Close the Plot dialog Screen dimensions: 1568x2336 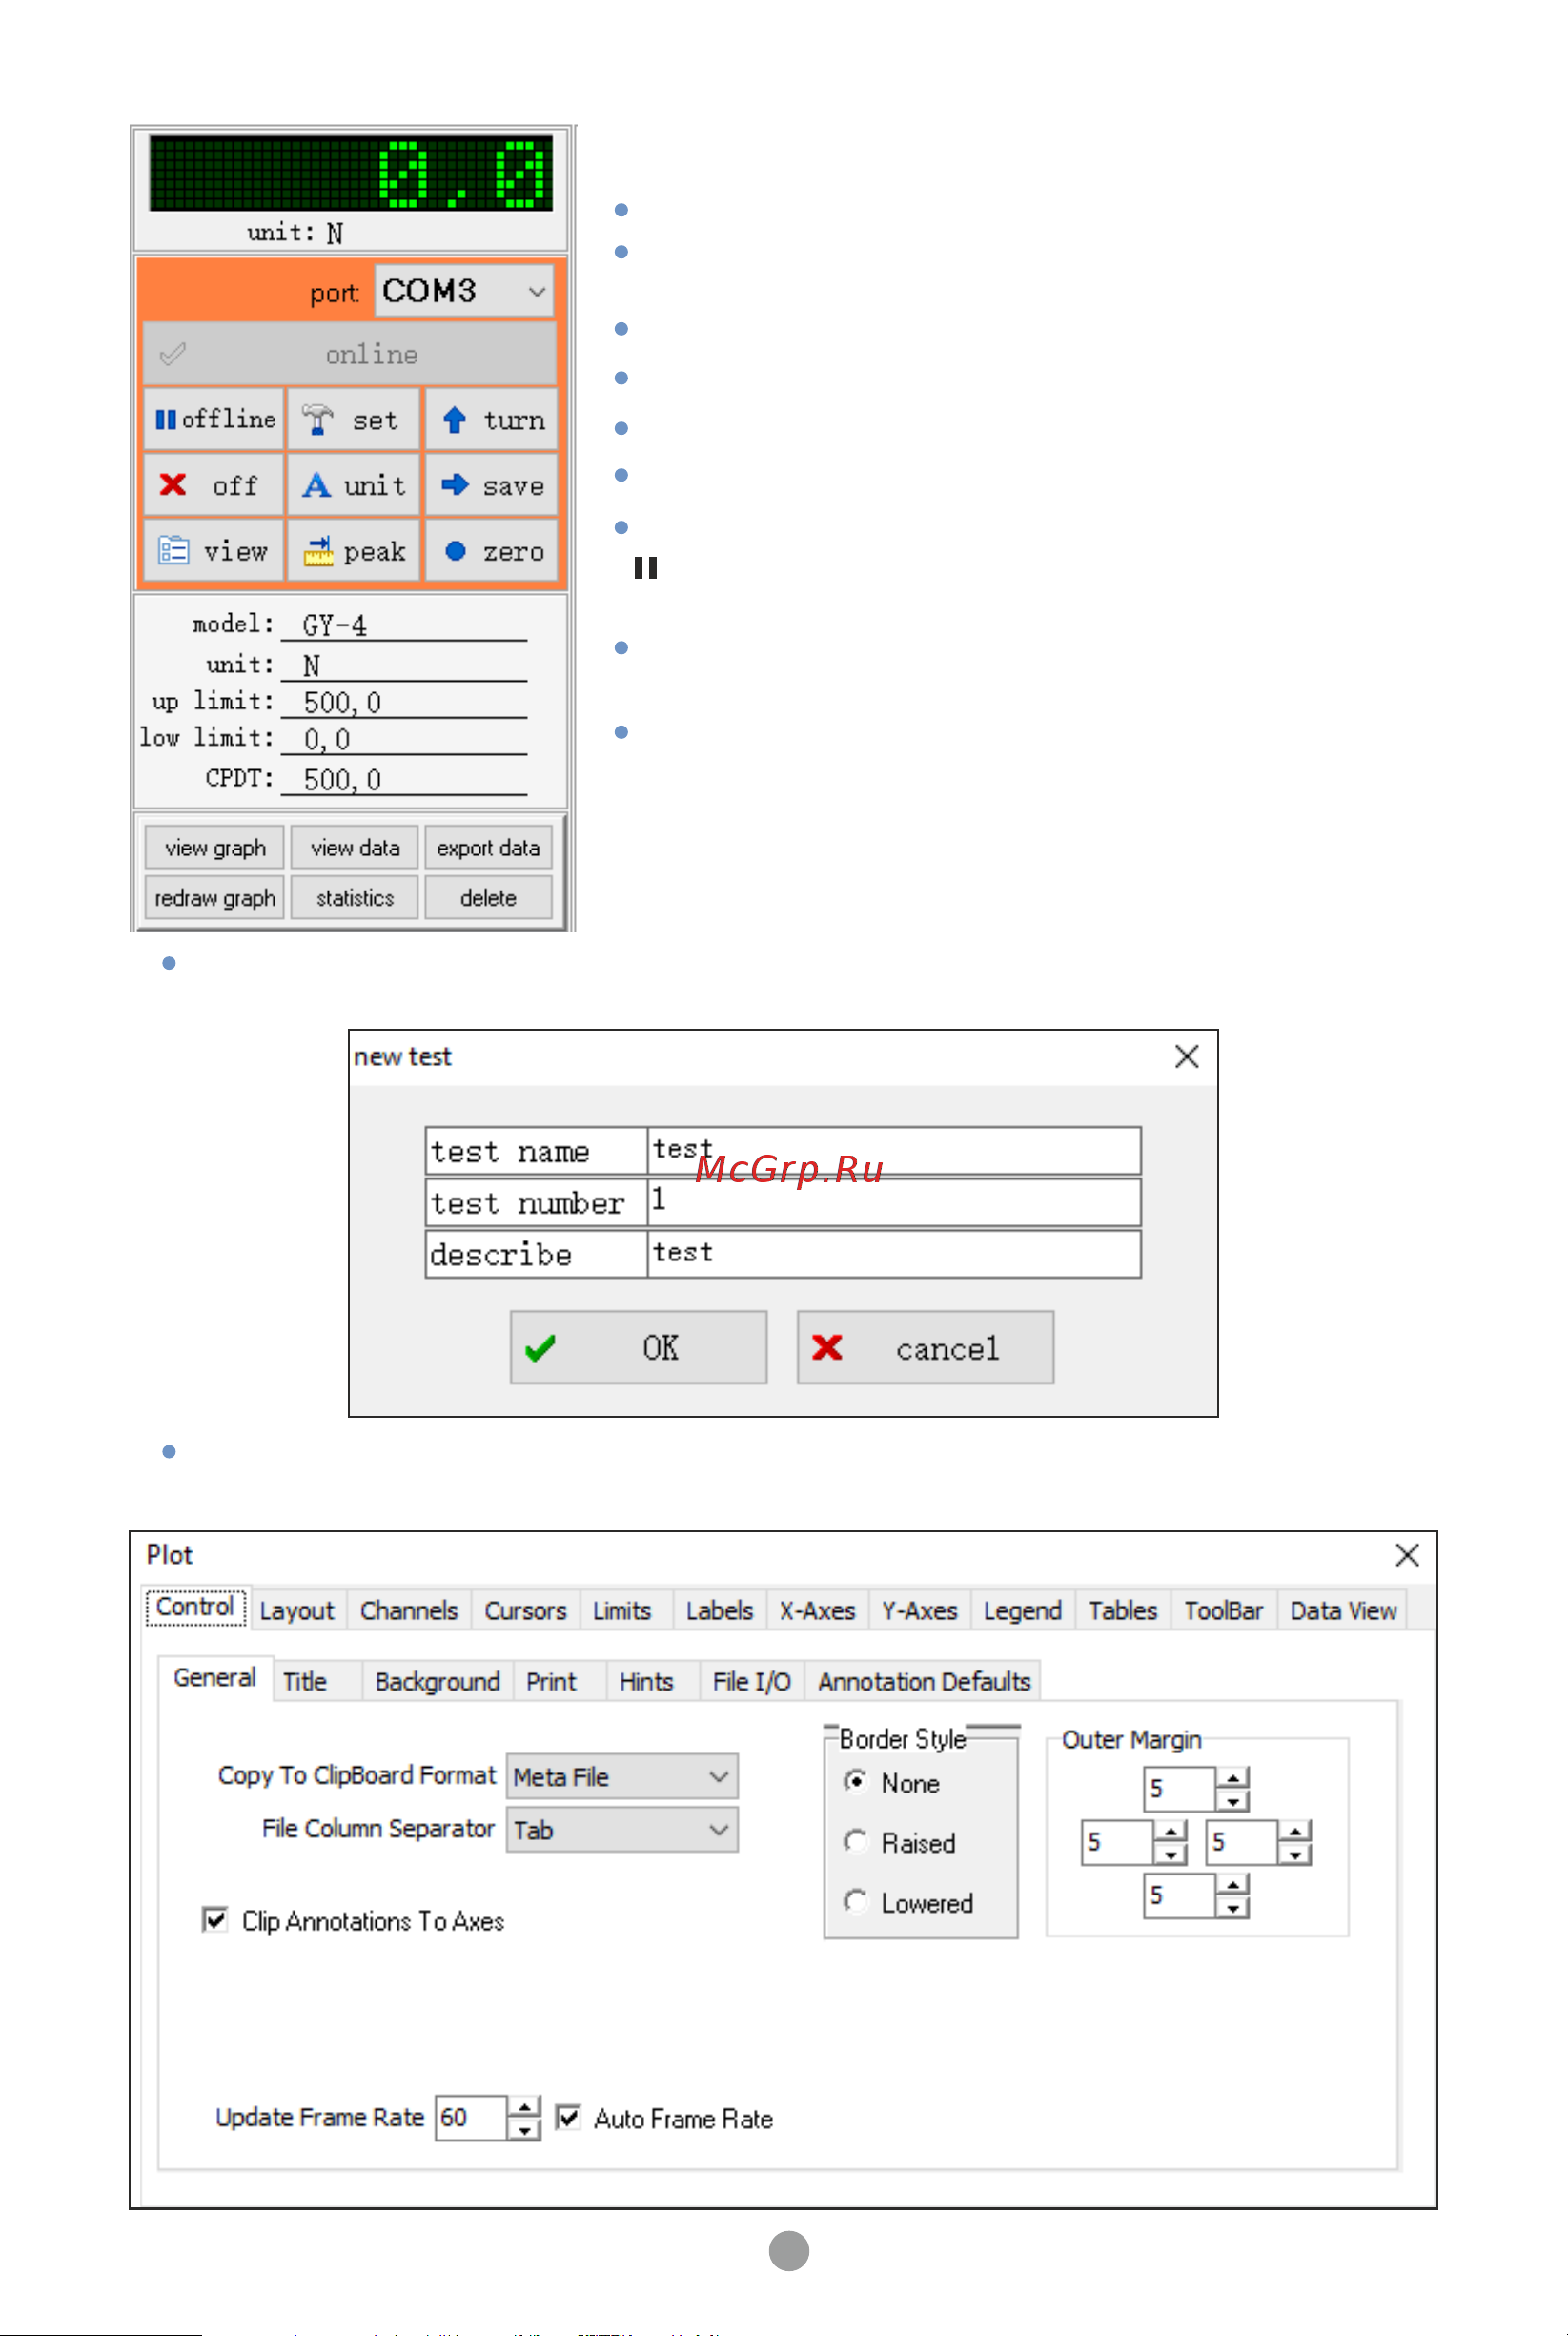point(1407,1554)
